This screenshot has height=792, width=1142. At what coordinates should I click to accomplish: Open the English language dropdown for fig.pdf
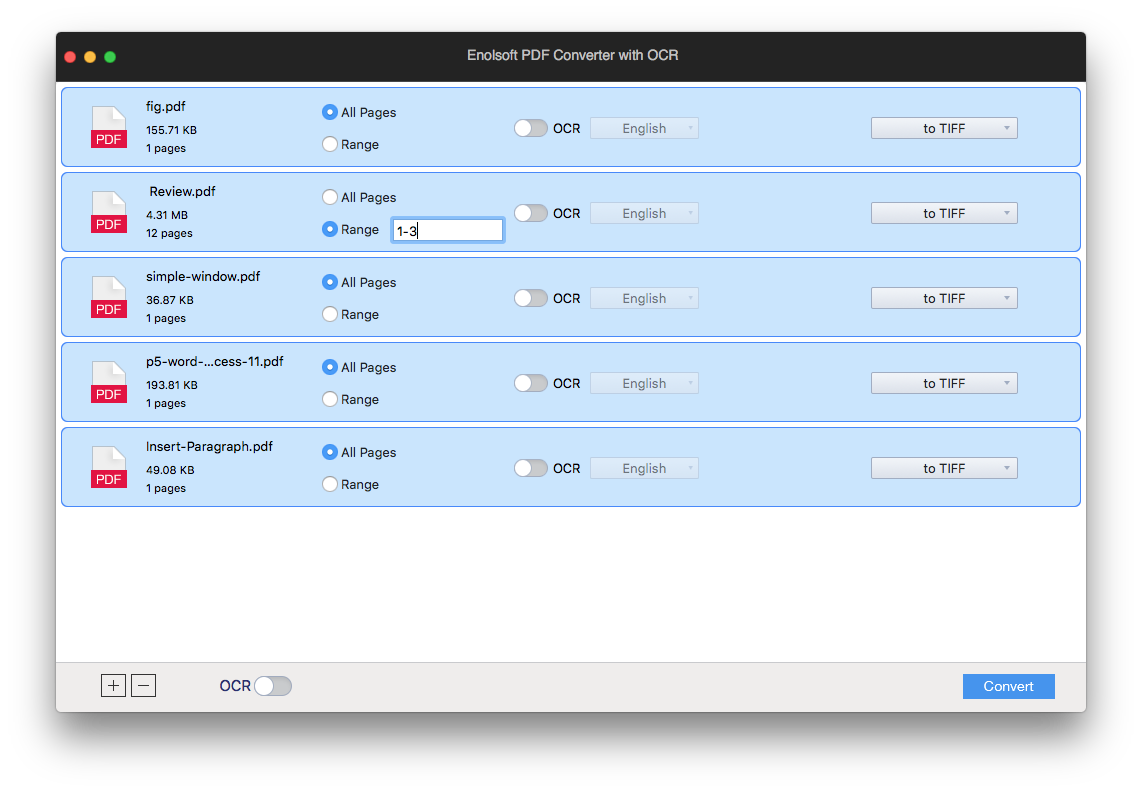[x=644, y=128]
